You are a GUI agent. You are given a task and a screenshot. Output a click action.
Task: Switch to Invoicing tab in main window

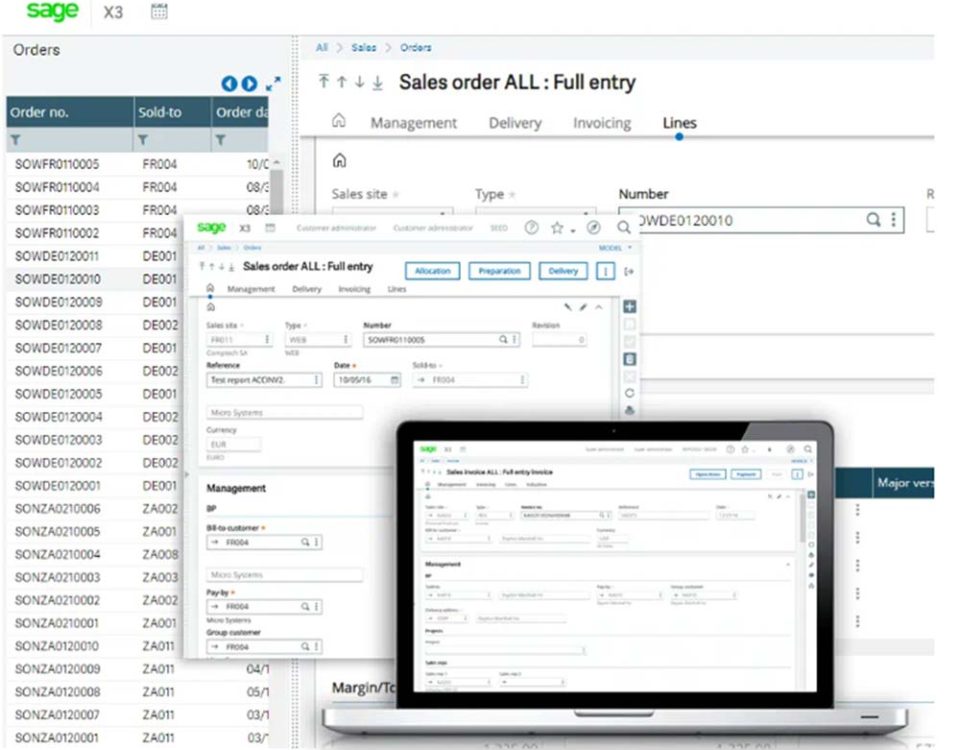point(602,123)
